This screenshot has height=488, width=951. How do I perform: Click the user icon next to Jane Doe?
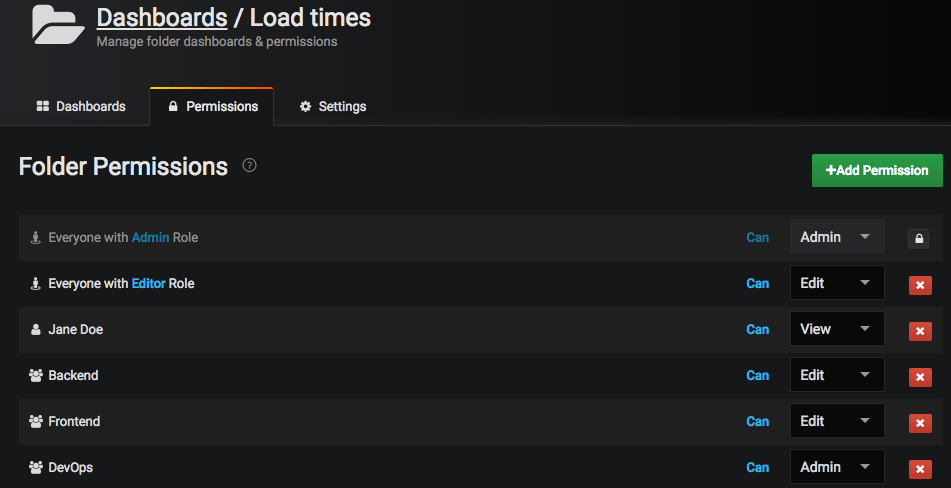click(x=36, y=329)
